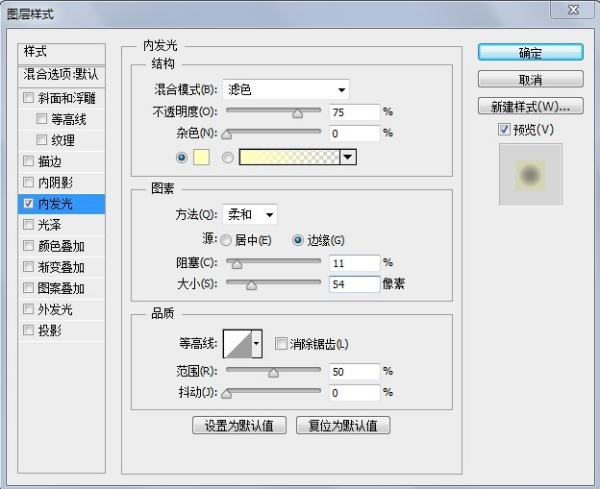Click the 抖动 value field showing 0
The height and width of the screenshot is (489, 600).
pyautogui.click(x=354, y=393)
